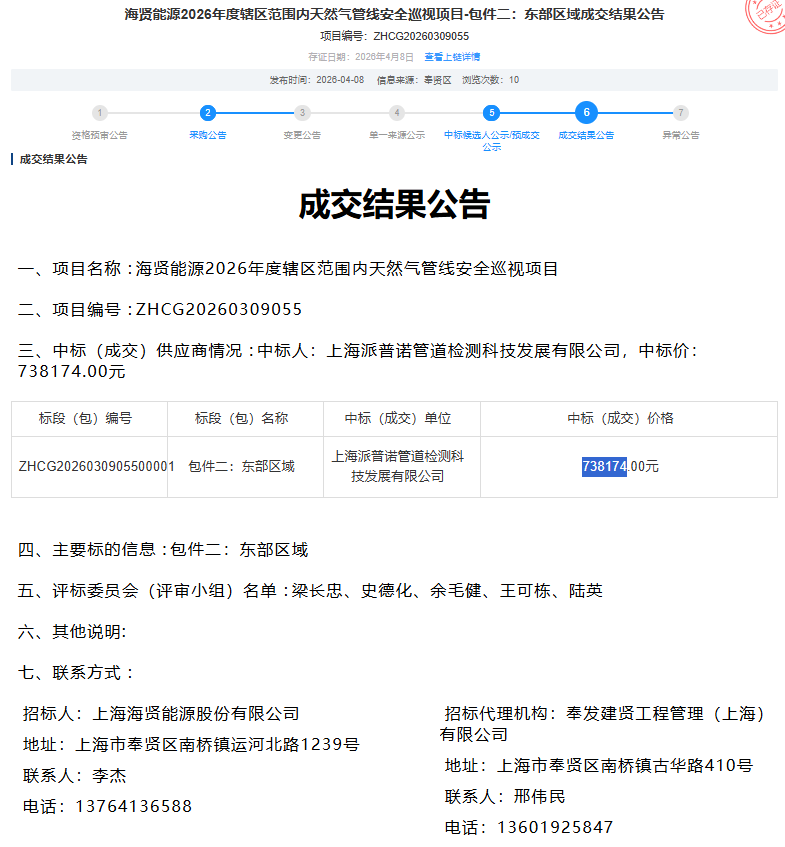Viewport: 785px width, 847px height.
Task: Click the 中标（成交）价格 column header
Action: 620,418
